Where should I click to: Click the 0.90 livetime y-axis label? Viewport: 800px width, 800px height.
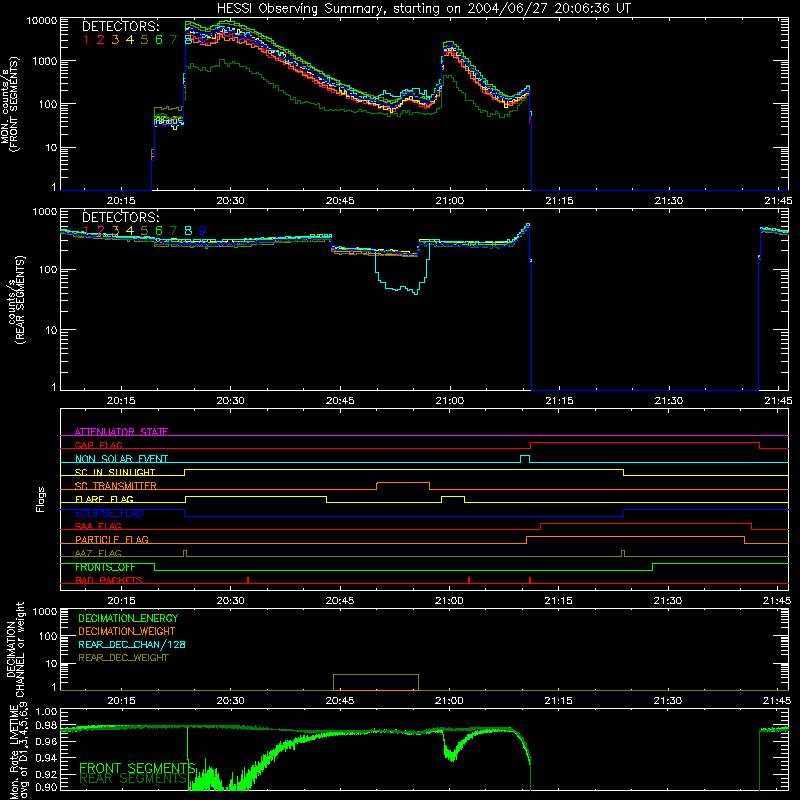(47, 787)
